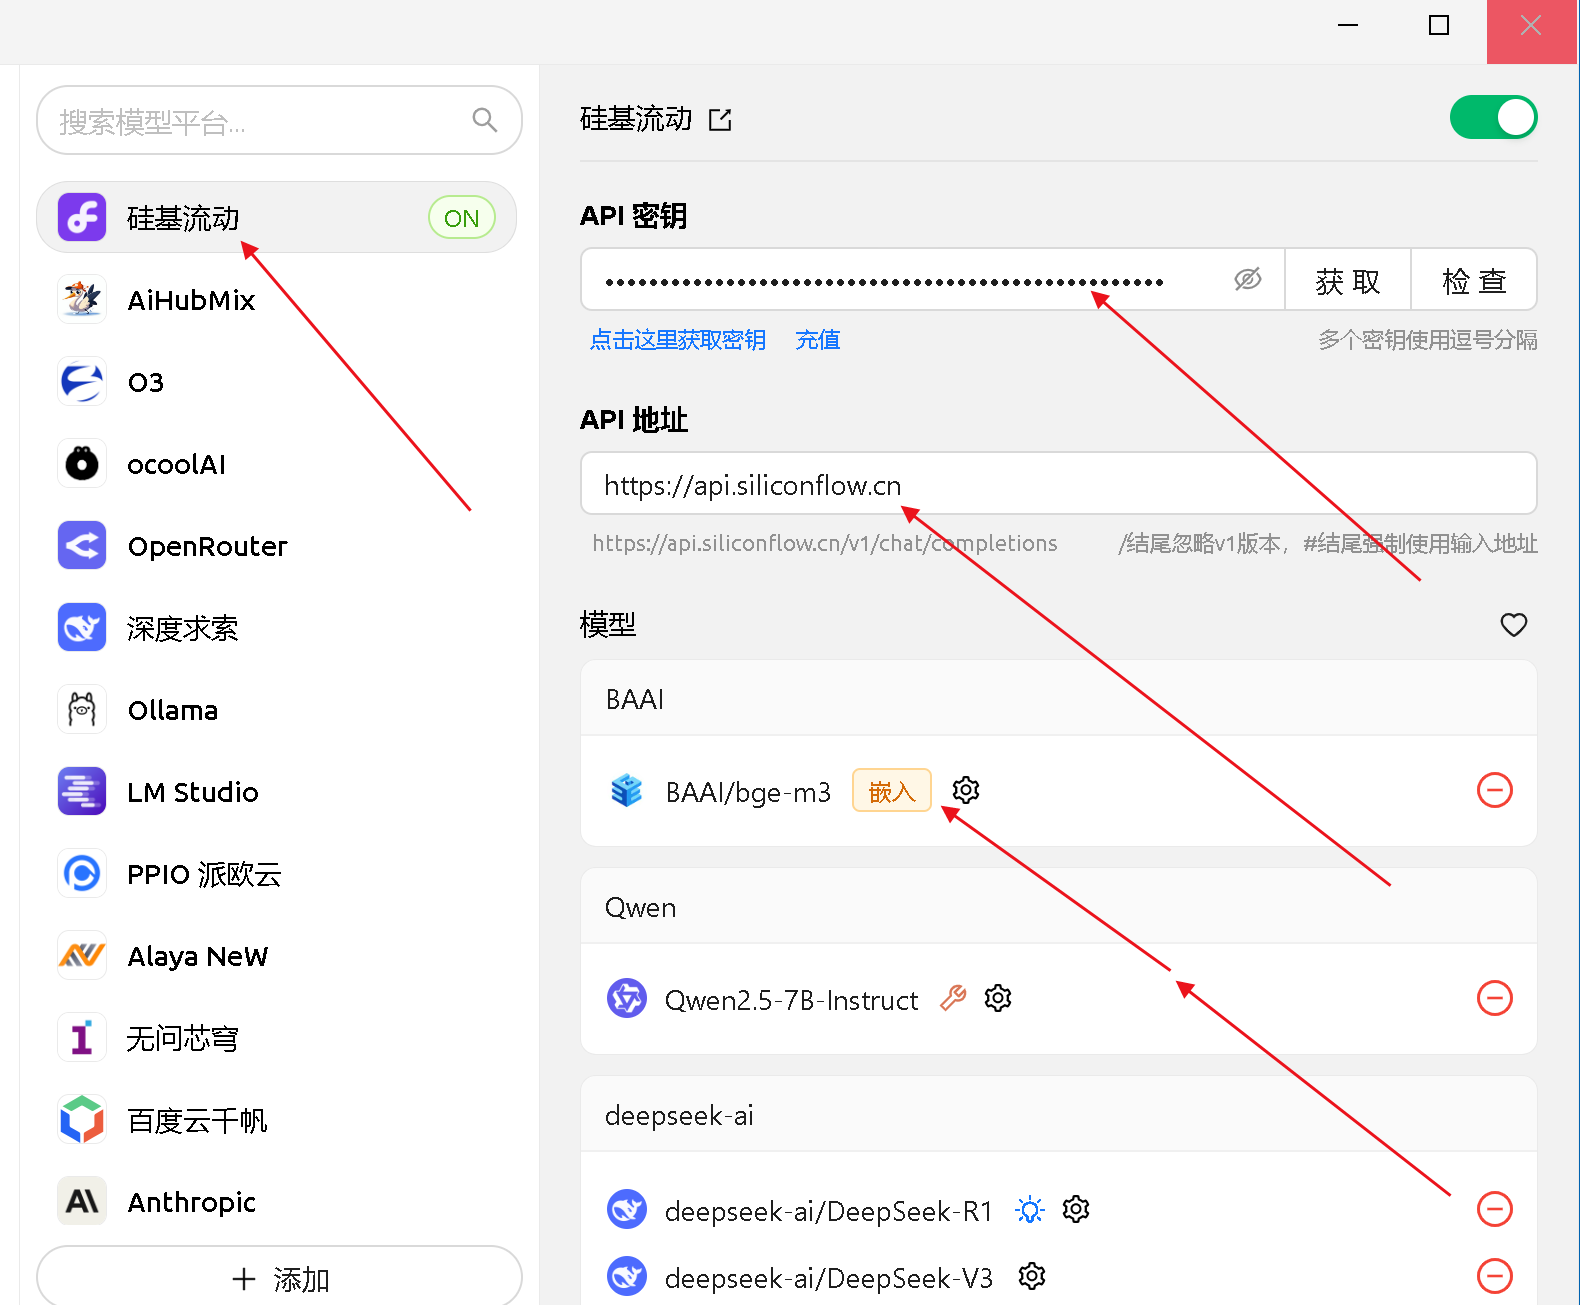Click deepseek-ai/DeepSeek-R1 model name

point(828,1211)
